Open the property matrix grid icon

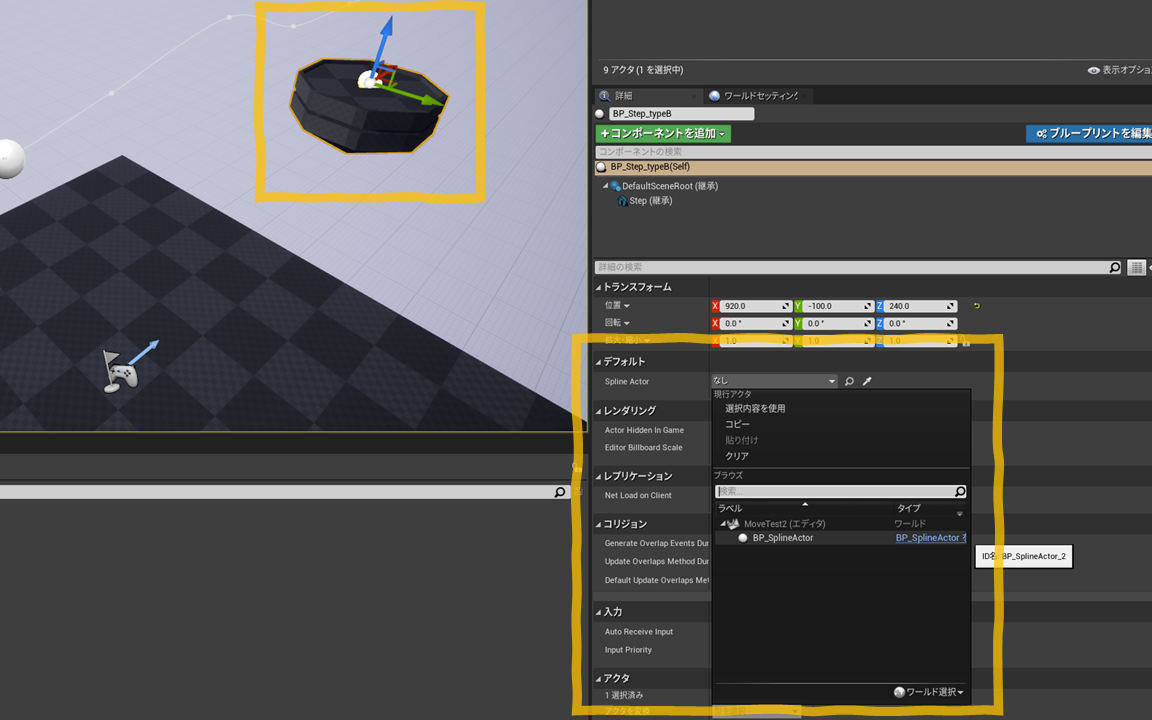pos(1136,267)
